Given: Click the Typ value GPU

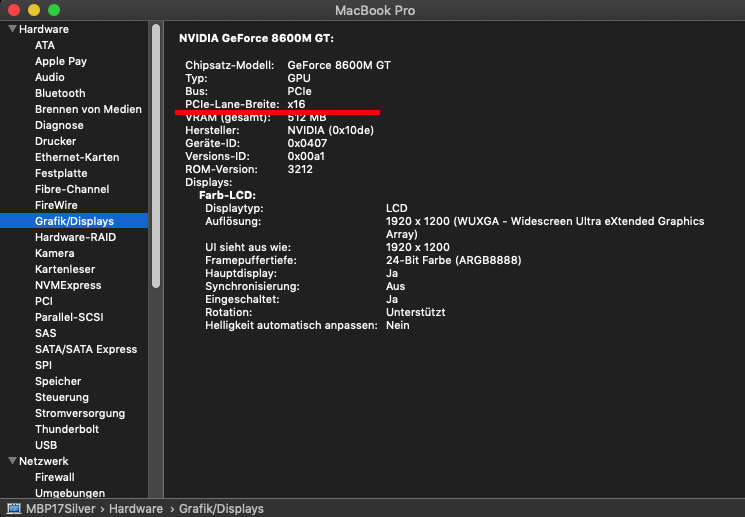Looking at the screenshot, I should pyautogui.click(x=299, y=78).
